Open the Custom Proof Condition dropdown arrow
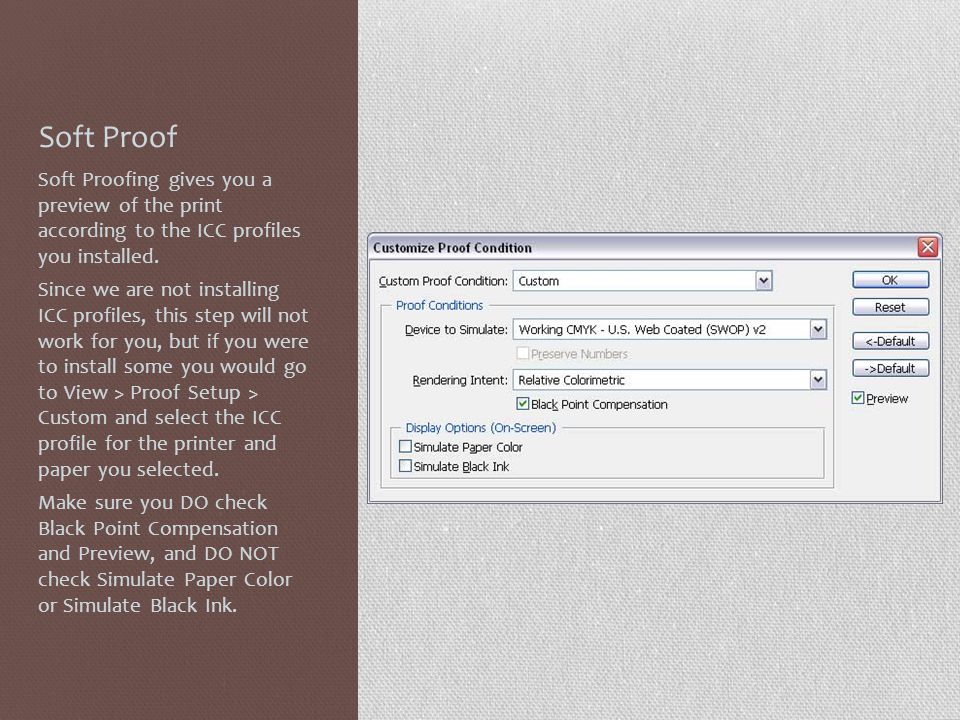960x720 pixels. point(763,281)
